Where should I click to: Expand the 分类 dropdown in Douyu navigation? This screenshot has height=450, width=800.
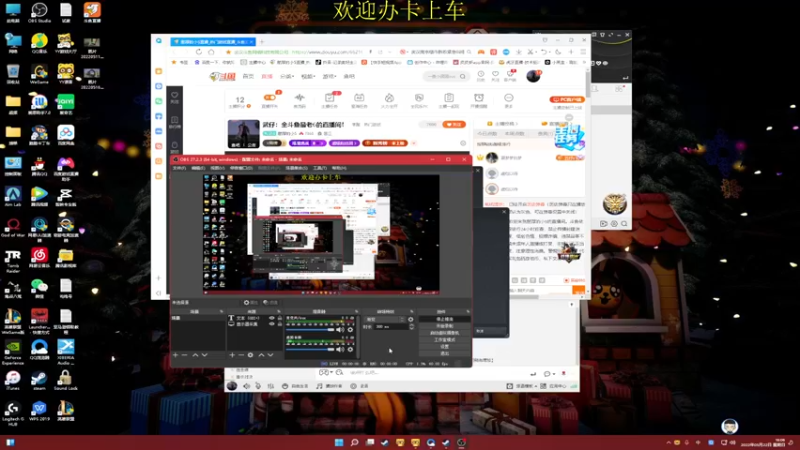point(287,76)
